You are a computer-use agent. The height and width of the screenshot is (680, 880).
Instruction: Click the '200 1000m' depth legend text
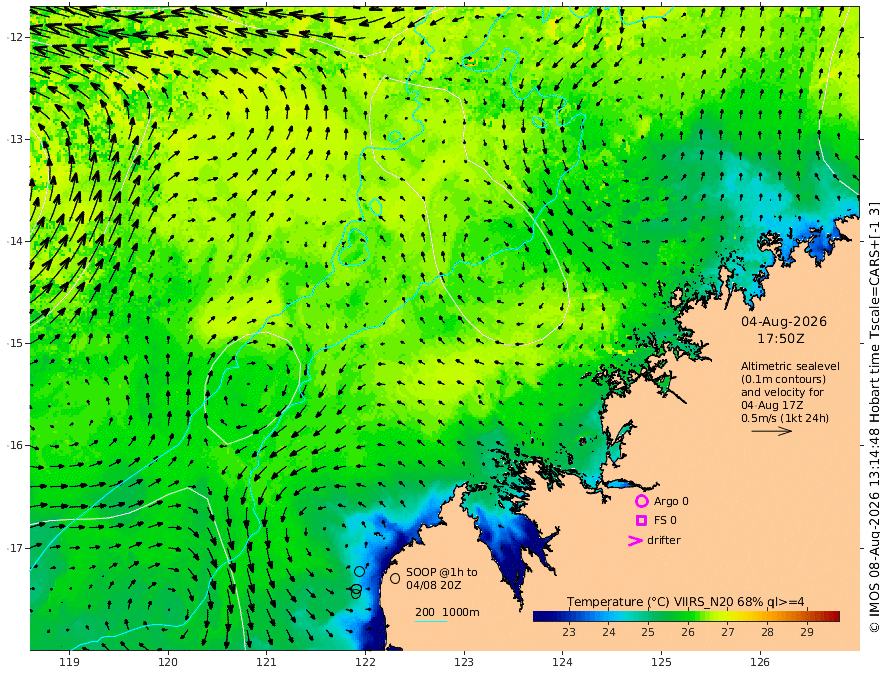click(x=447, y=612)
